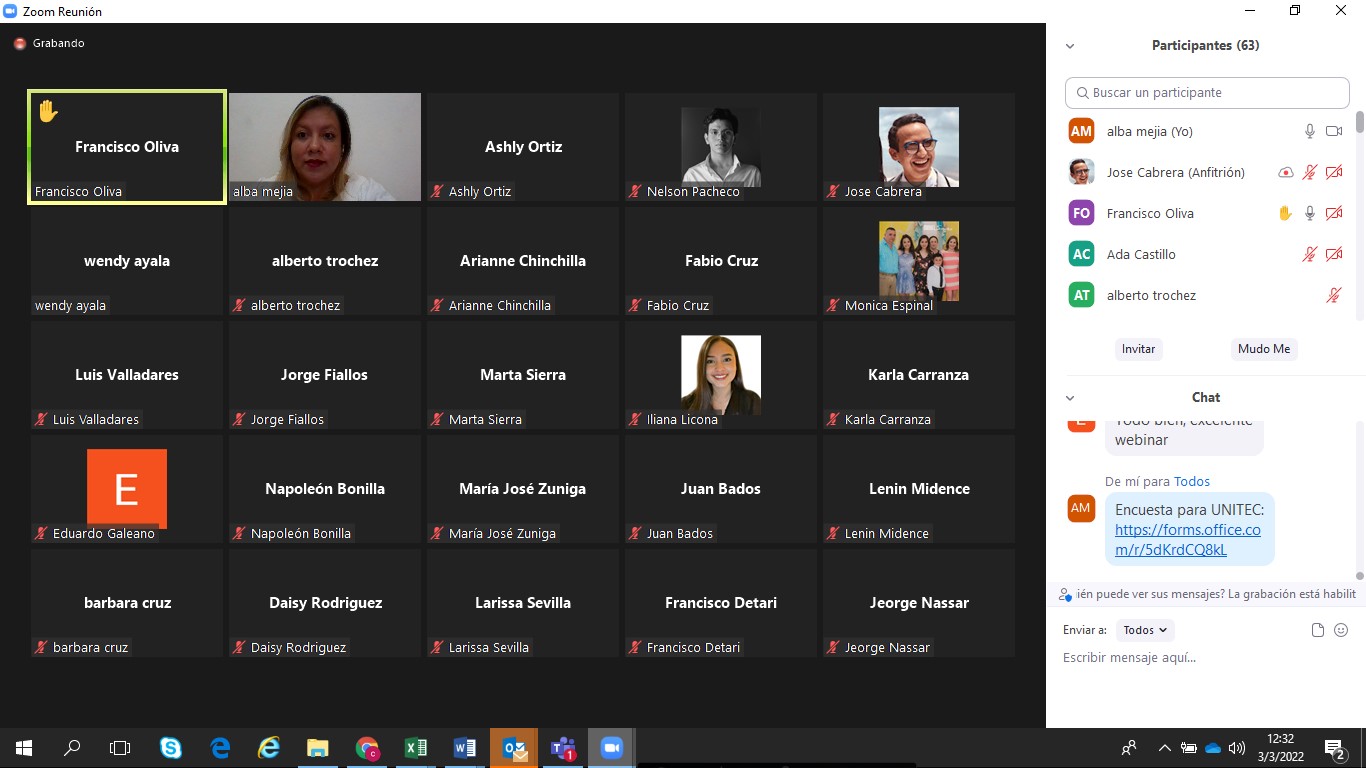The image size is (1366, 768).
Task: Click the 'Buscar un participante' search field
Action: 1207,93
